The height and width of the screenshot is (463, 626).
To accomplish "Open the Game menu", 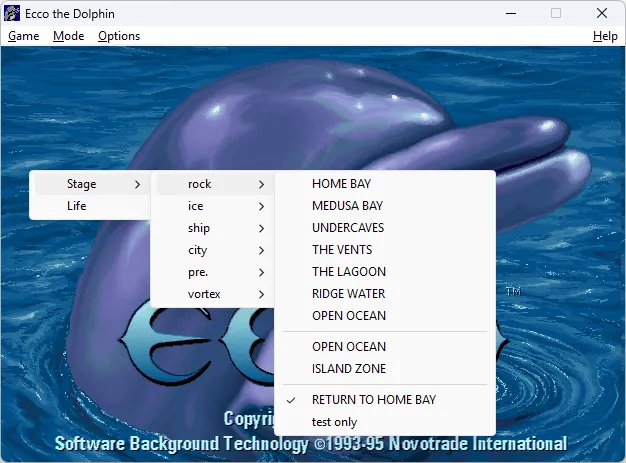I will coord(24,36).
